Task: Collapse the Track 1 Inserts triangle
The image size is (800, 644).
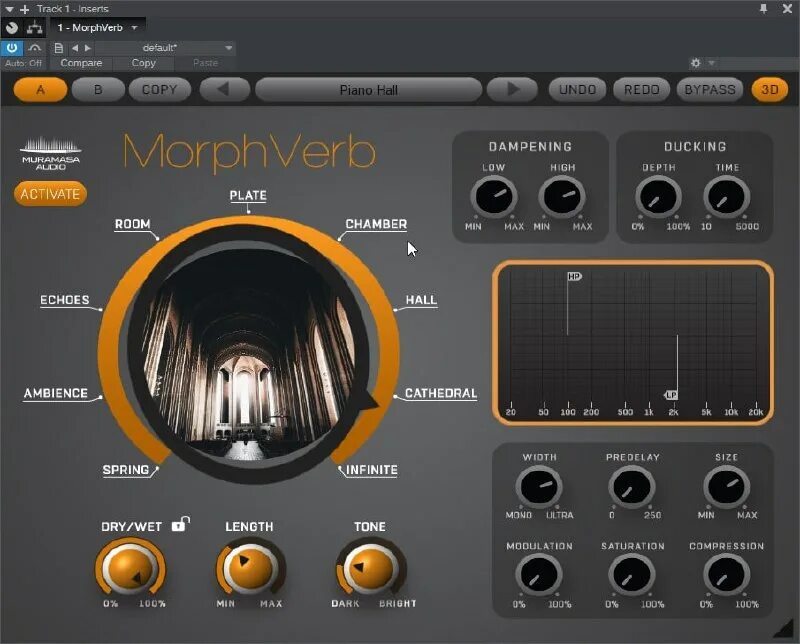Action: coord(9,9)
